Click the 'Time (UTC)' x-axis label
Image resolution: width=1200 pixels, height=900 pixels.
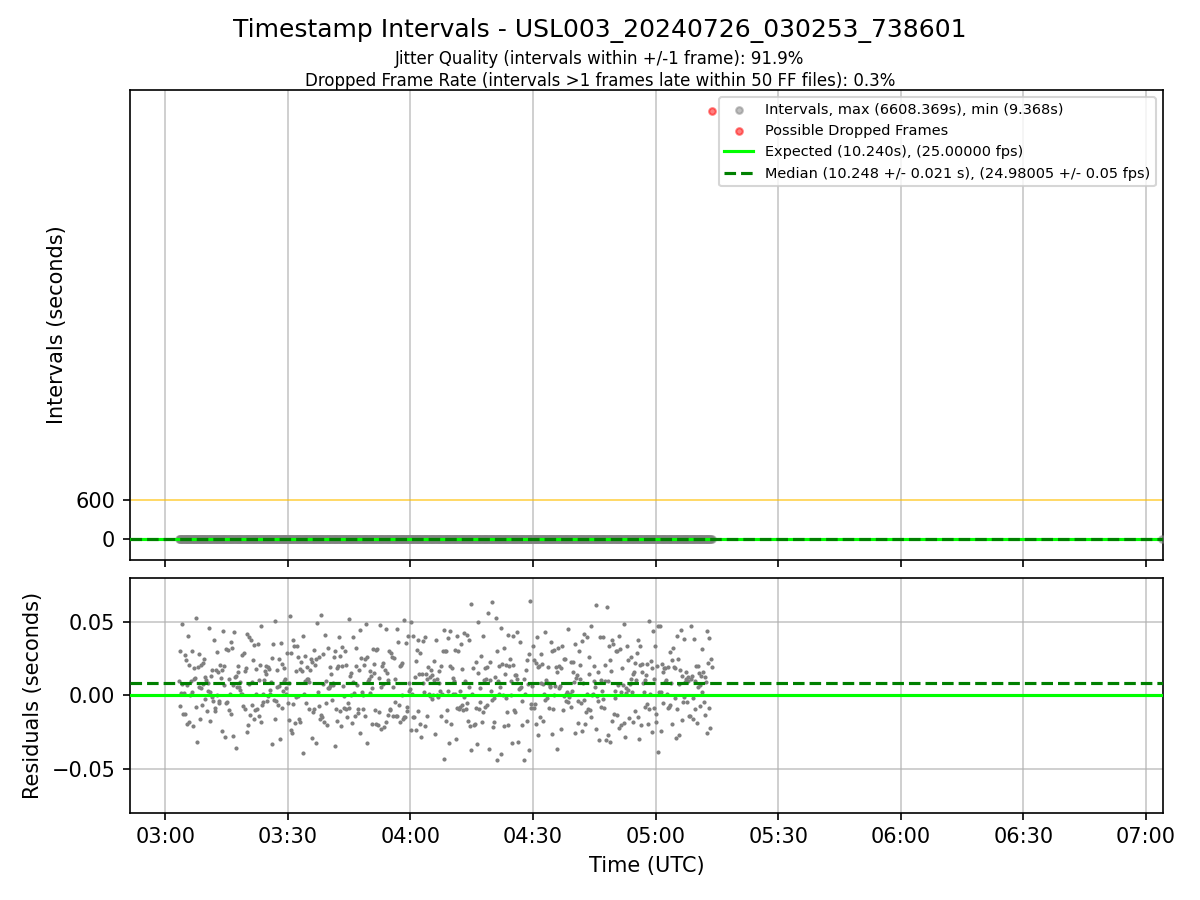[x=646, y=865]
